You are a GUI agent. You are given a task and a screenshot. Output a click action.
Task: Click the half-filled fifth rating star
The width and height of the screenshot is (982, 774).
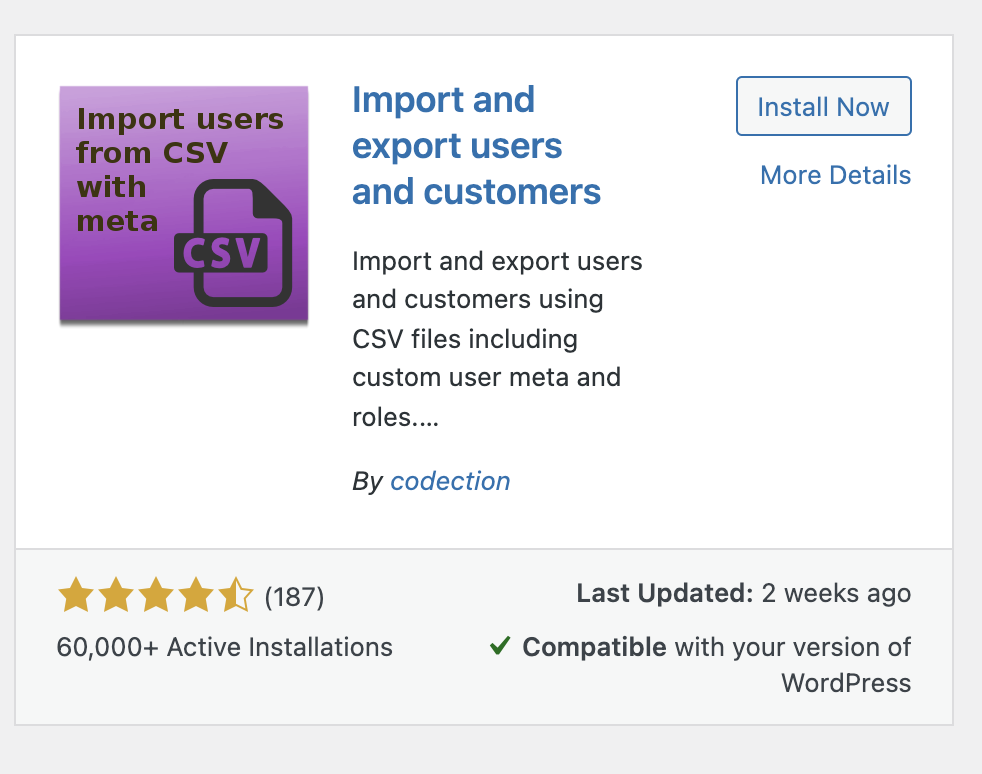[x=236, y=595]
